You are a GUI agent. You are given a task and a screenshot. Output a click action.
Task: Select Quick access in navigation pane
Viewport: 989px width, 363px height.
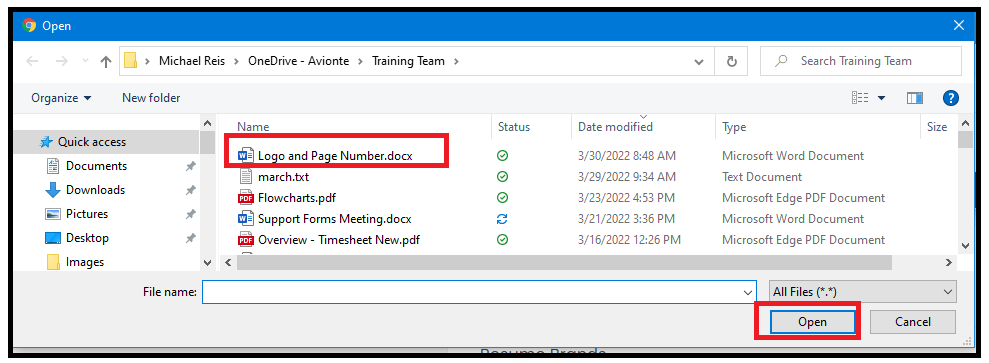[x=92, y=142]
